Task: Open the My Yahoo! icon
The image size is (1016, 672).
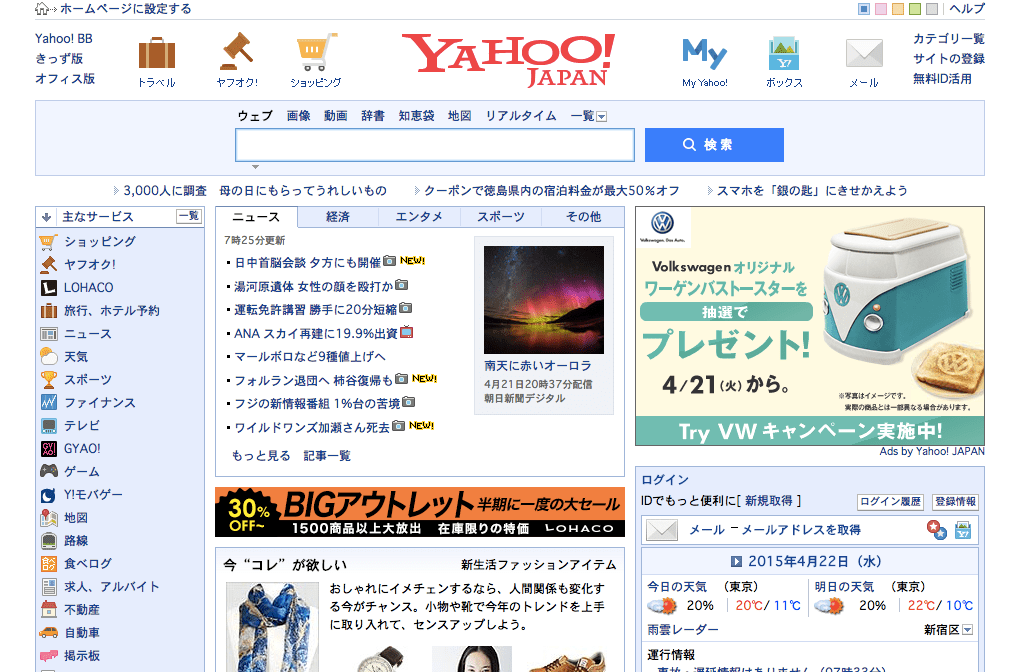Action: tap(704, 54)
